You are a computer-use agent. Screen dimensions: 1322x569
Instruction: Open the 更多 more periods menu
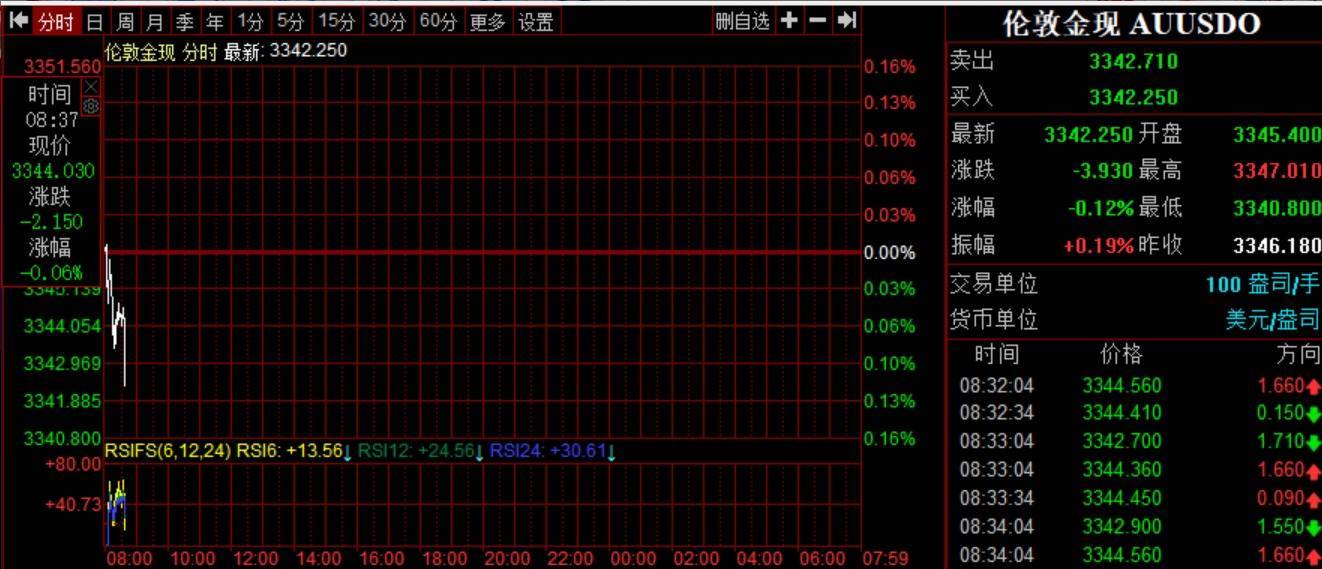tap(487, 21)
